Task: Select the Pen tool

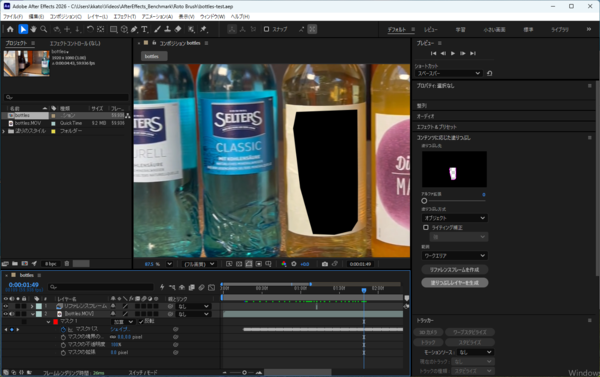Action: click(x=134, y=29)
